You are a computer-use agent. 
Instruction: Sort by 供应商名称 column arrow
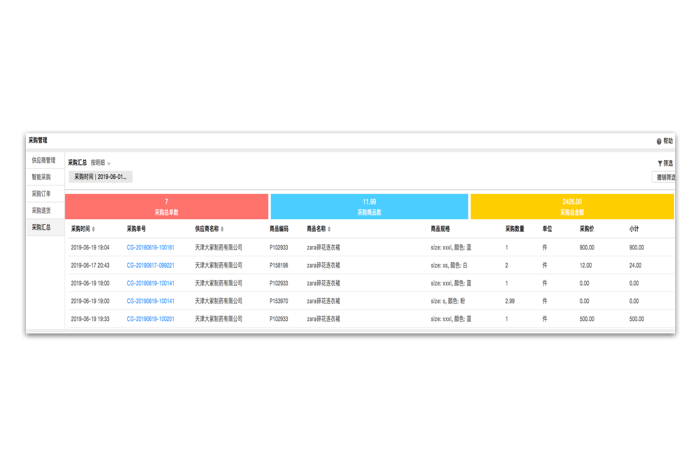222,229
